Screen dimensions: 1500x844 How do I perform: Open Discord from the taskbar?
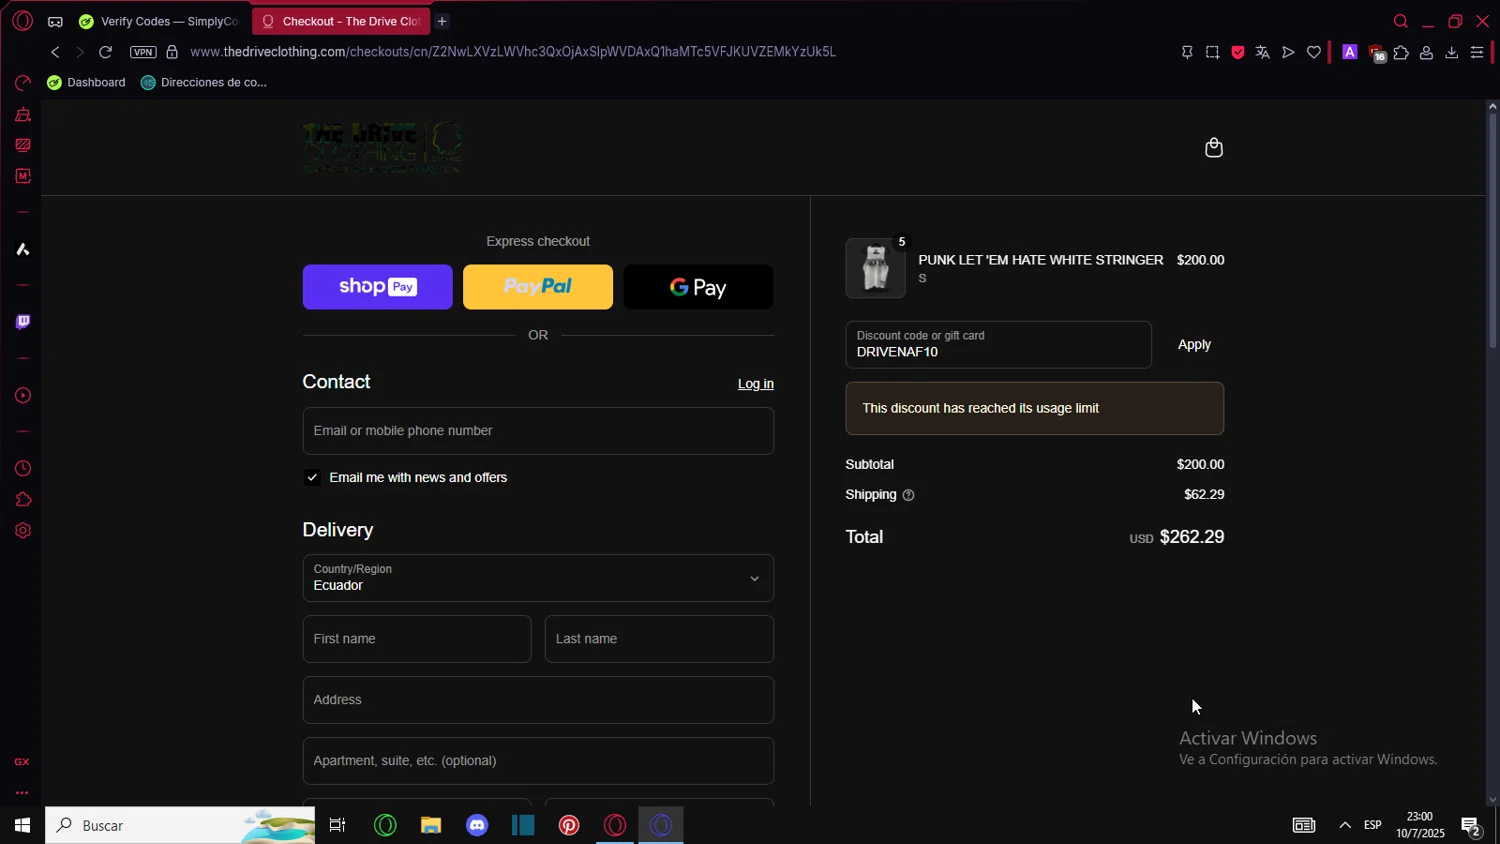point(477,825)
